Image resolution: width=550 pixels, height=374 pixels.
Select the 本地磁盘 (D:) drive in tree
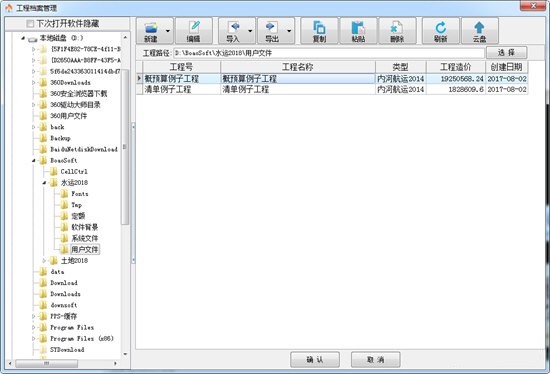(61, 38)
